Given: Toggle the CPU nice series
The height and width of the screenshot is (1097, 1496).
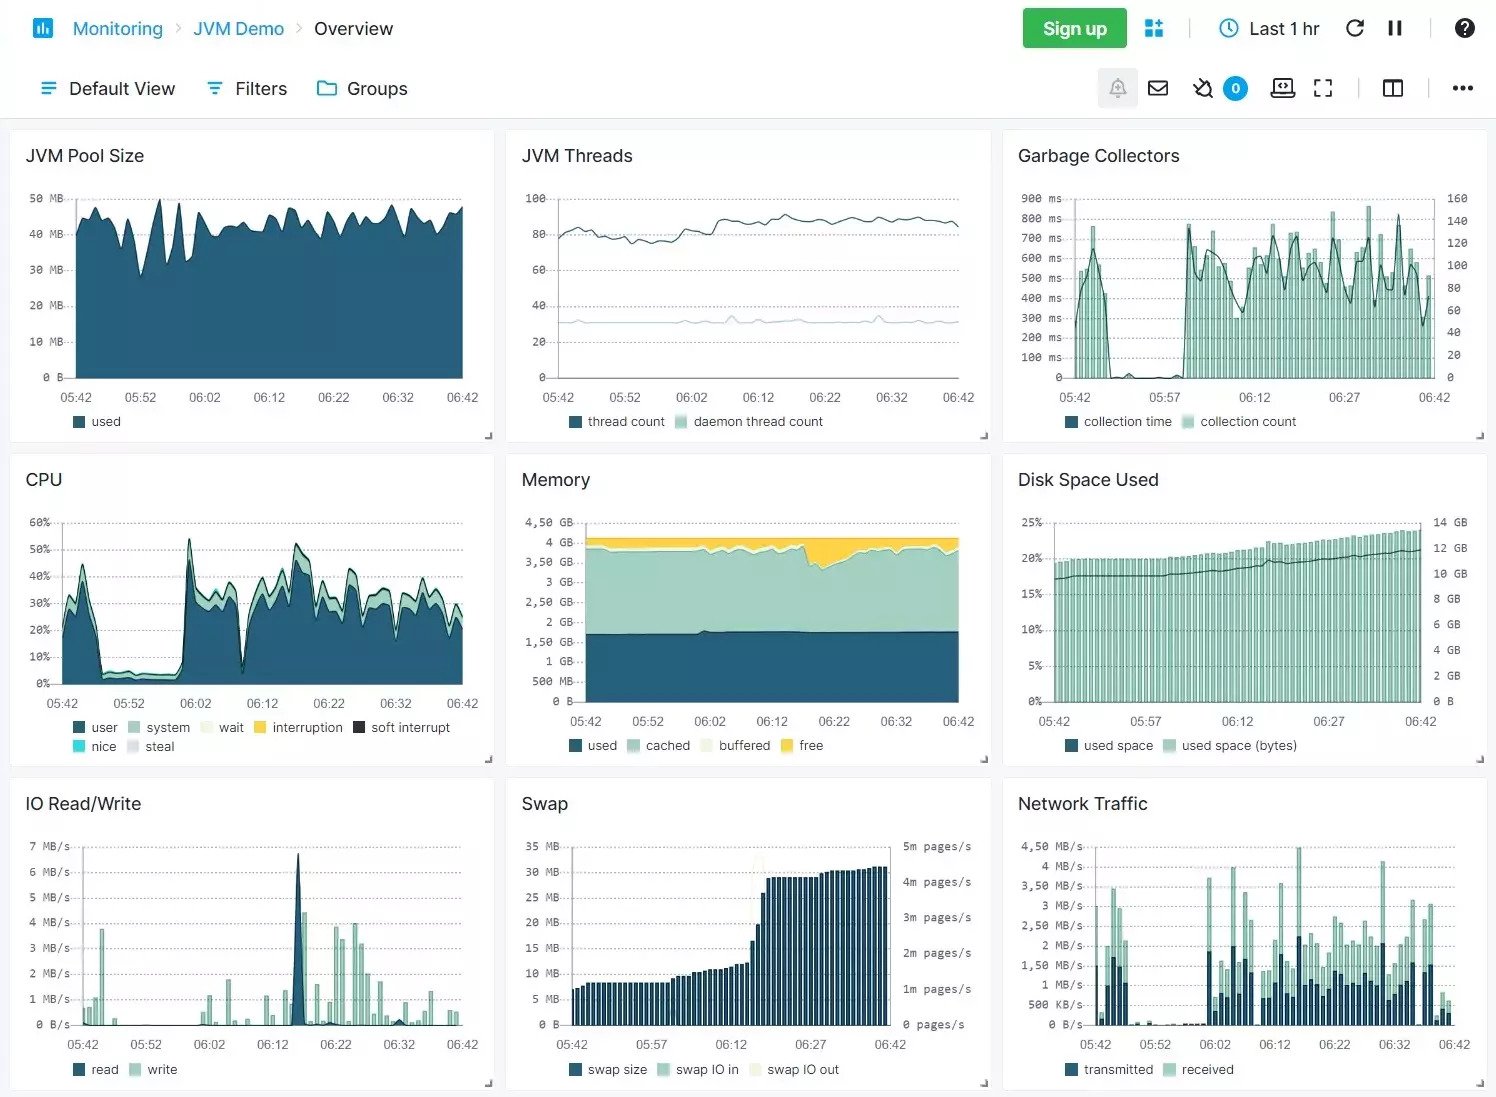Looking at the screenshot, I should pyautogui.click(x=94, y=747).
